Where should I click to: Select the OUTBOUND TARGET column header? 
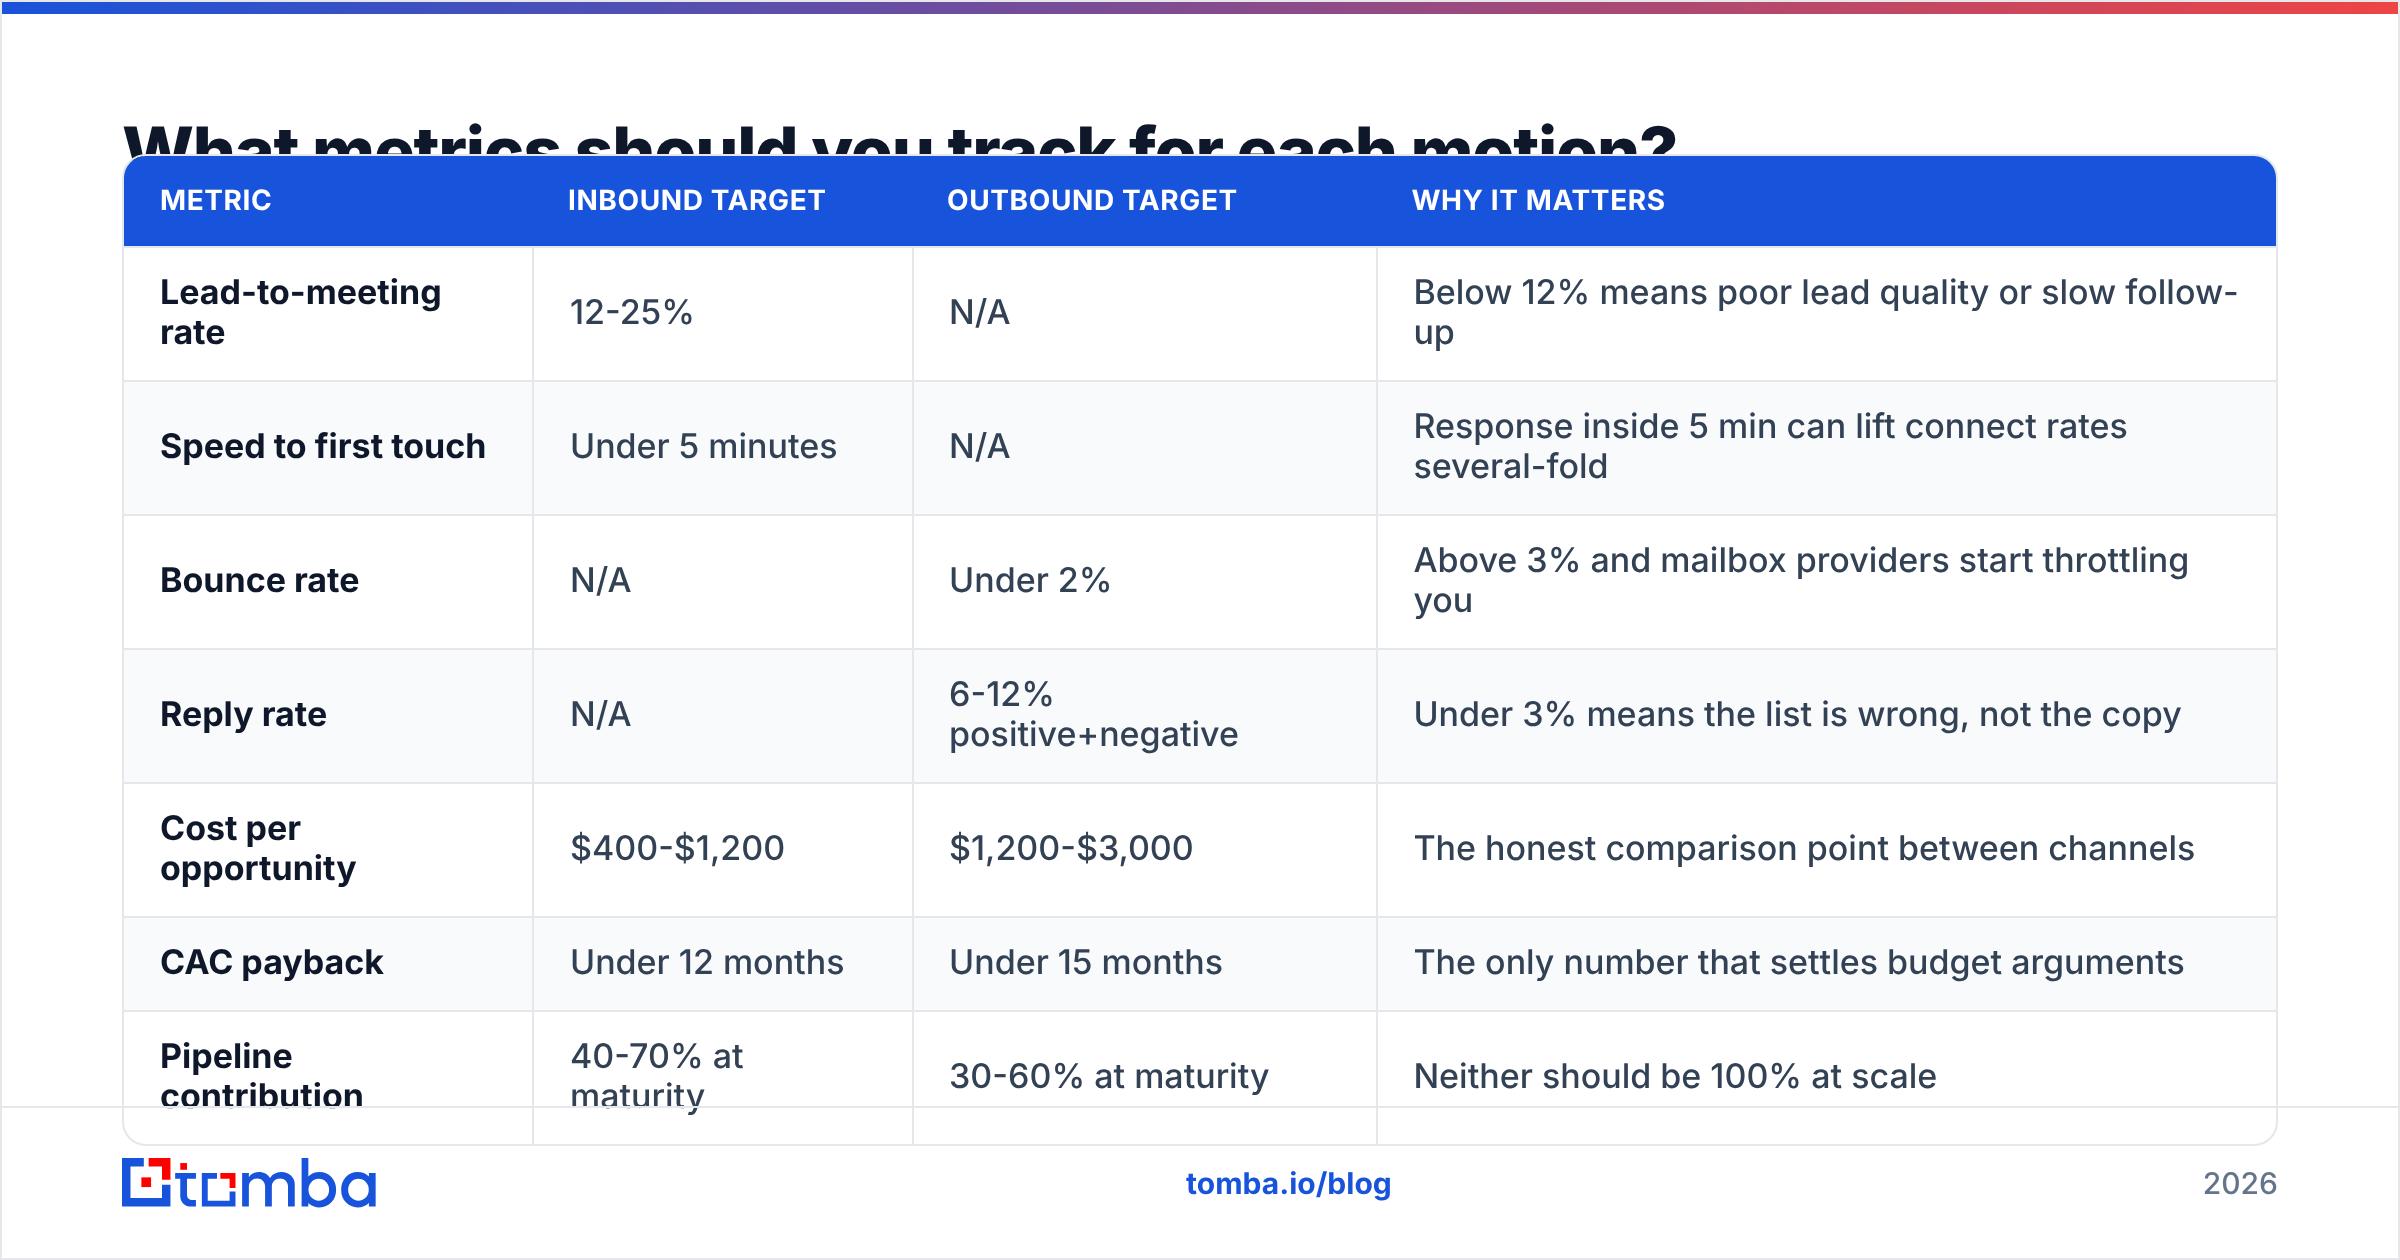[x=1092, y=200]
